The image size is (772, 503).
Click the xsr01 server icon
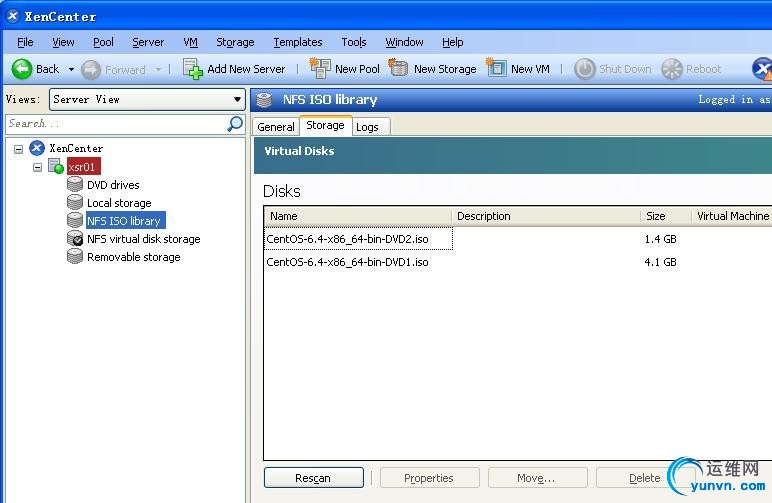56,166
